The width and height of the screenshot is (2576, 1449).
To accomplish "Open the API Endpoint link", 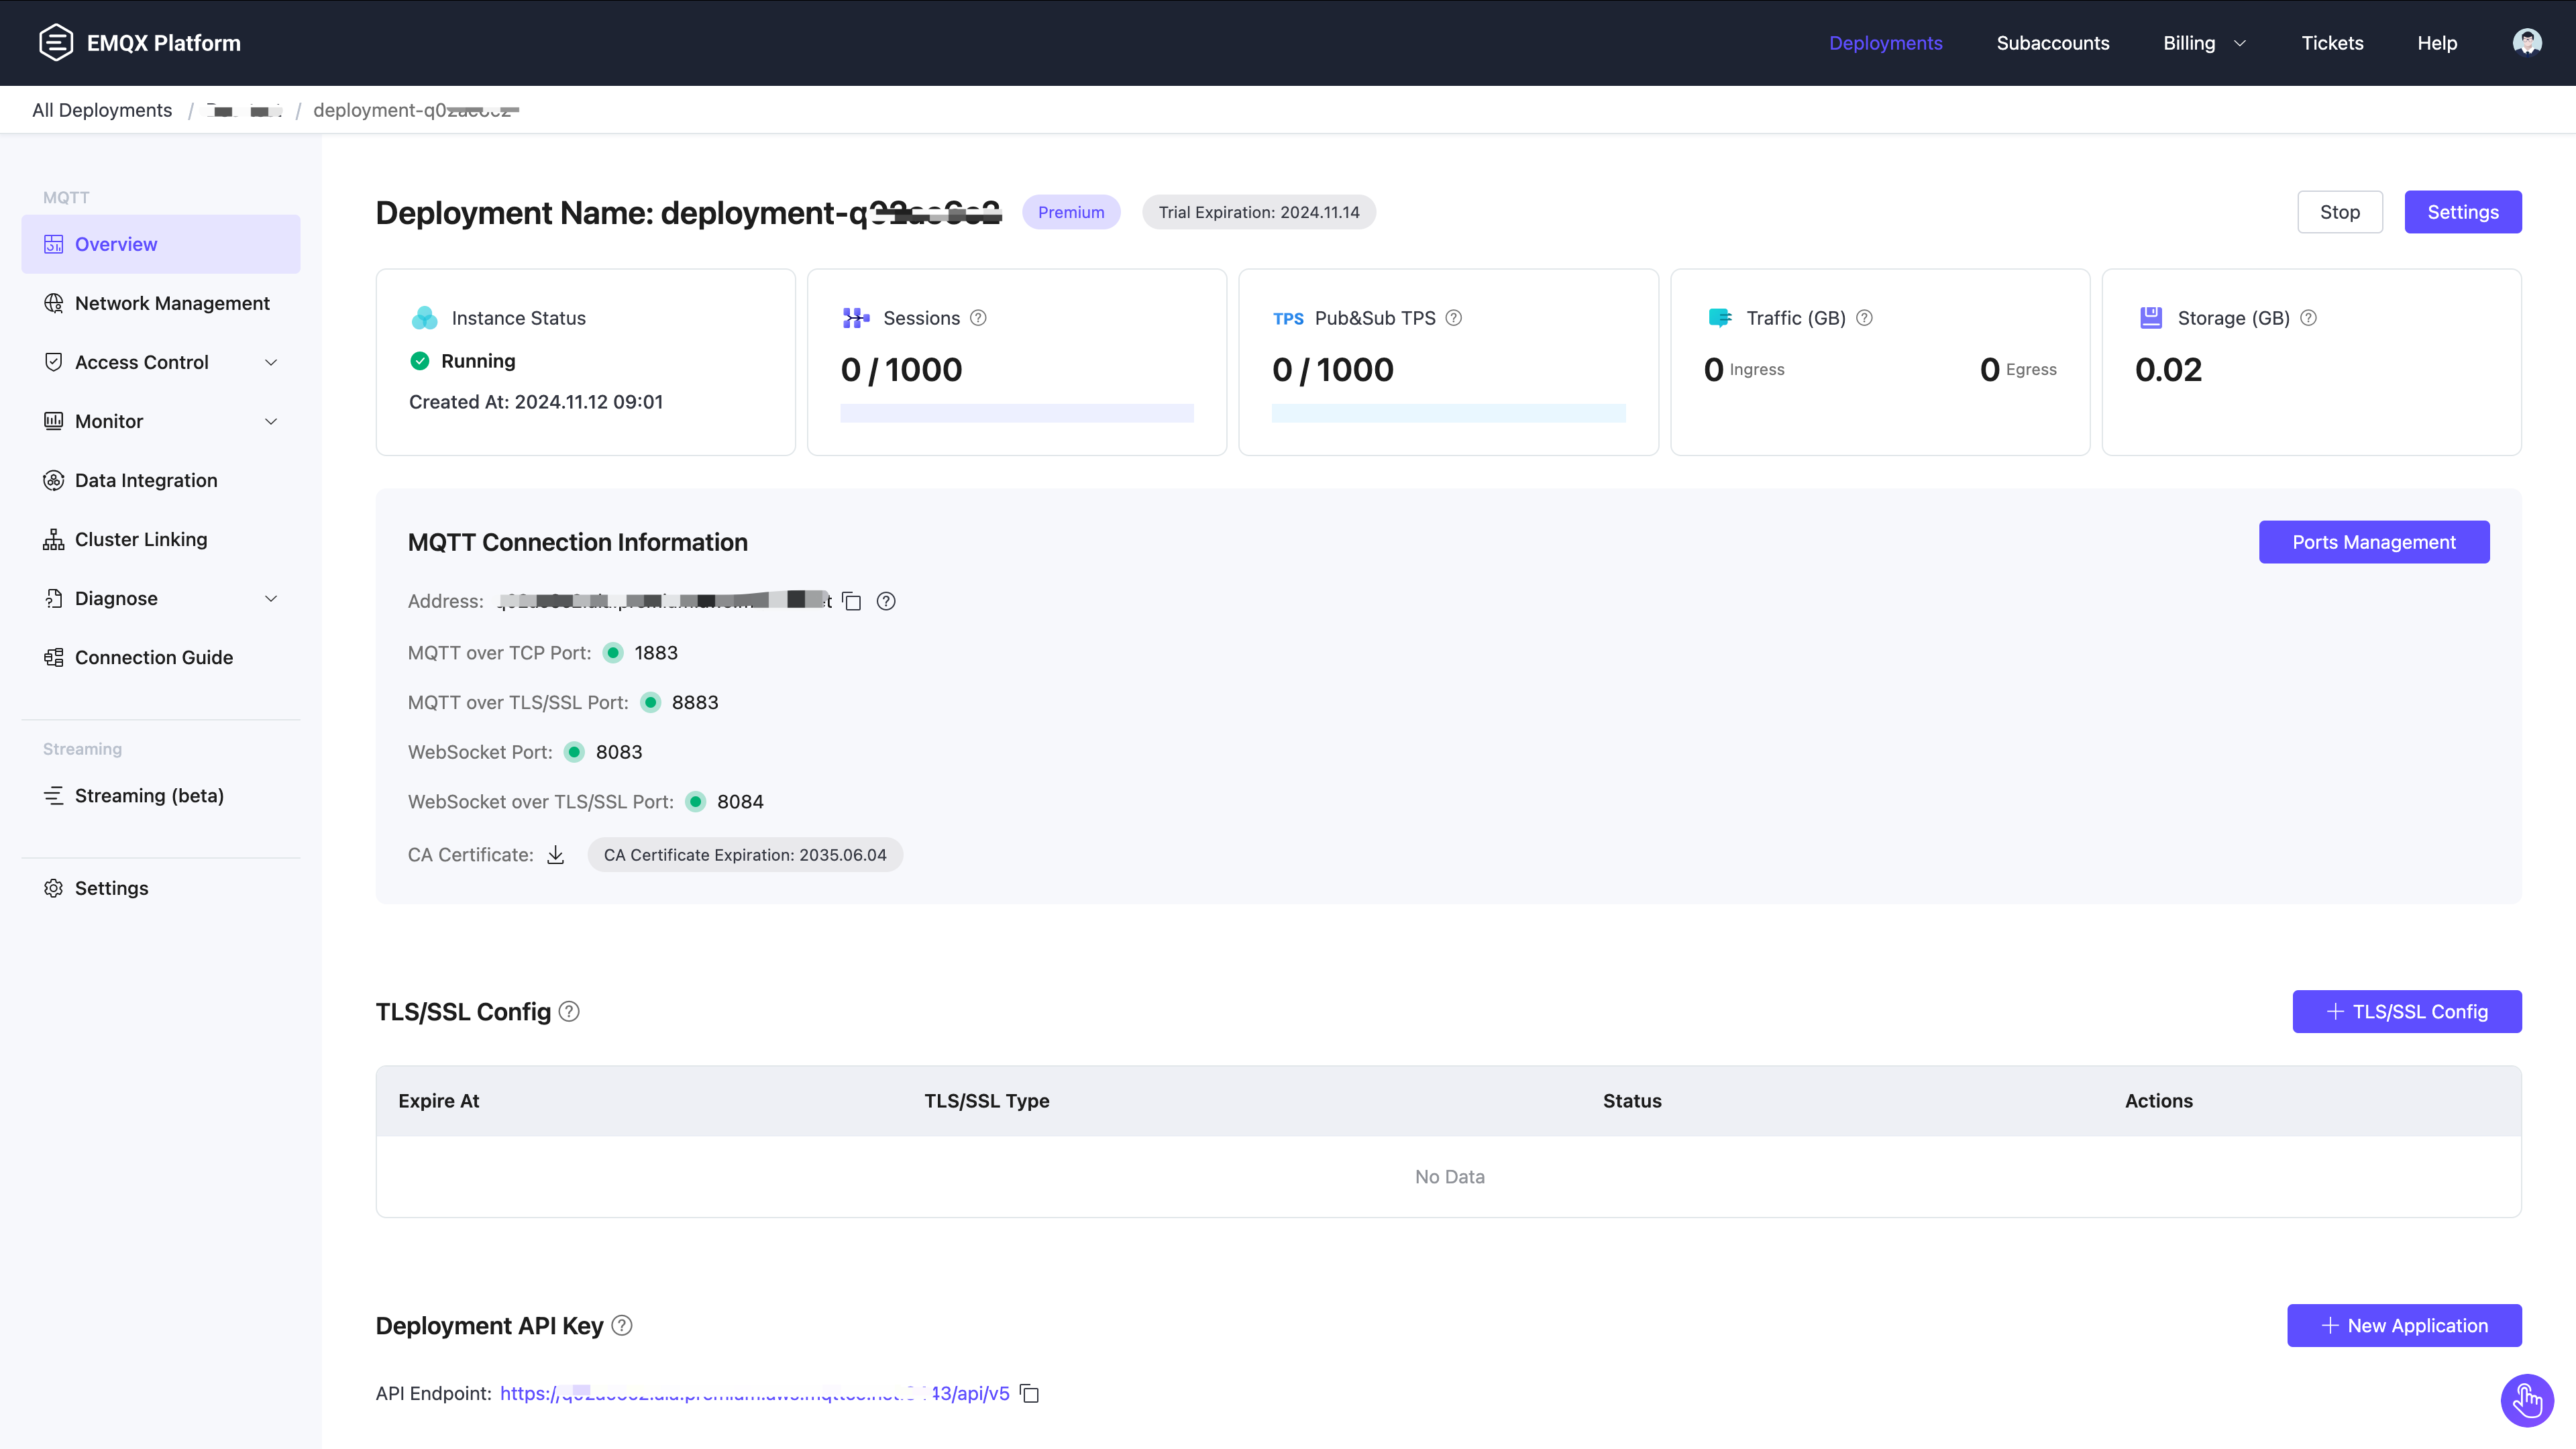I will click(x=755, y=1393).
